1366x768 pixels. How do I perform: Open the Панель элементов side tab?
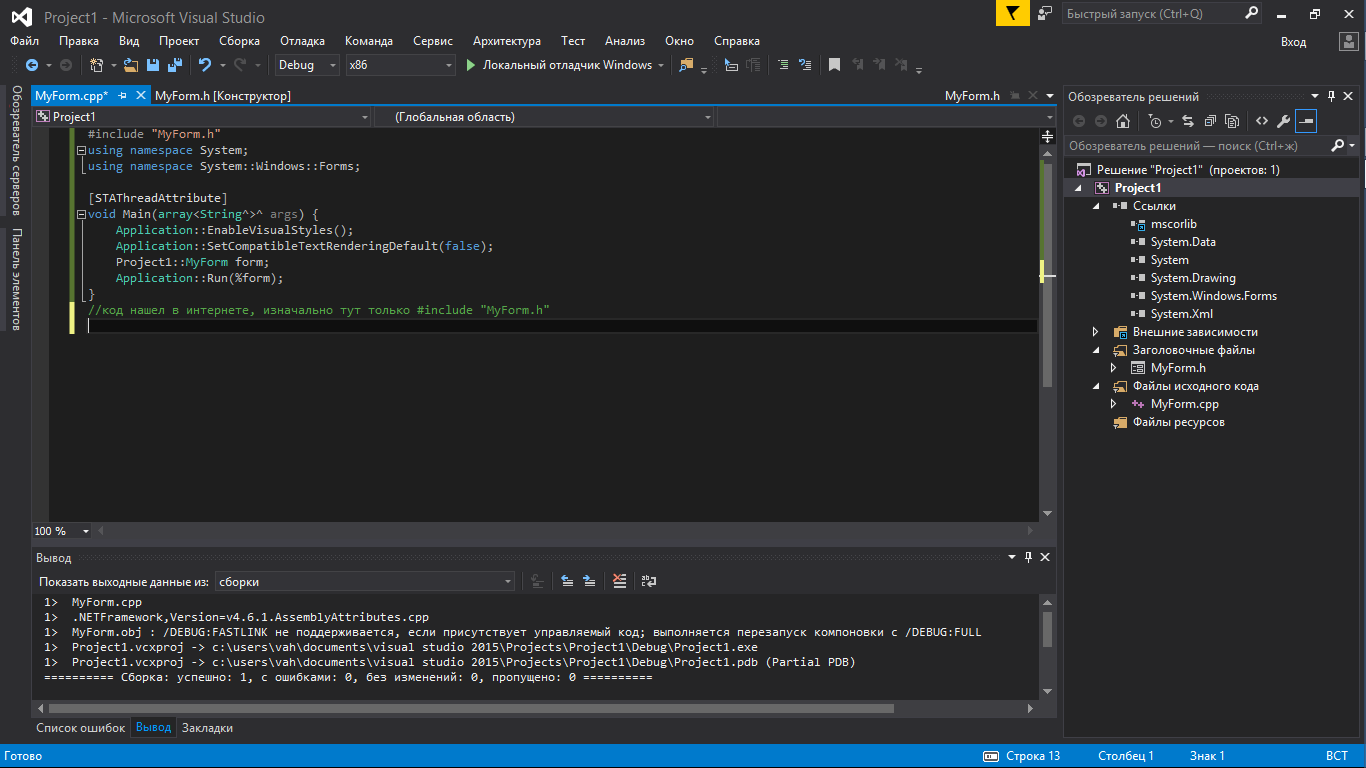16,279
